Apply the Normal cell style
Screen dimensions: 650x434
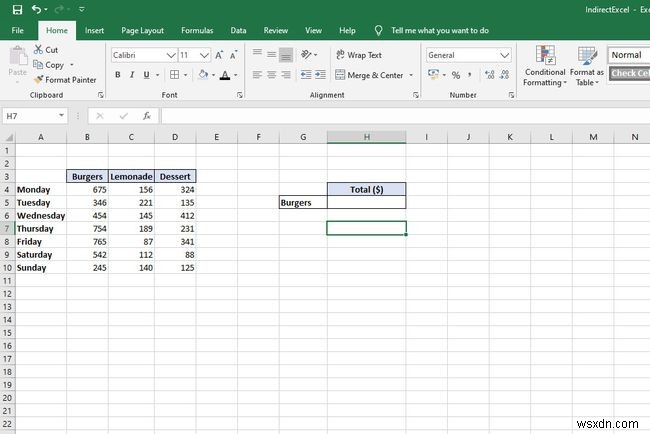629,55
